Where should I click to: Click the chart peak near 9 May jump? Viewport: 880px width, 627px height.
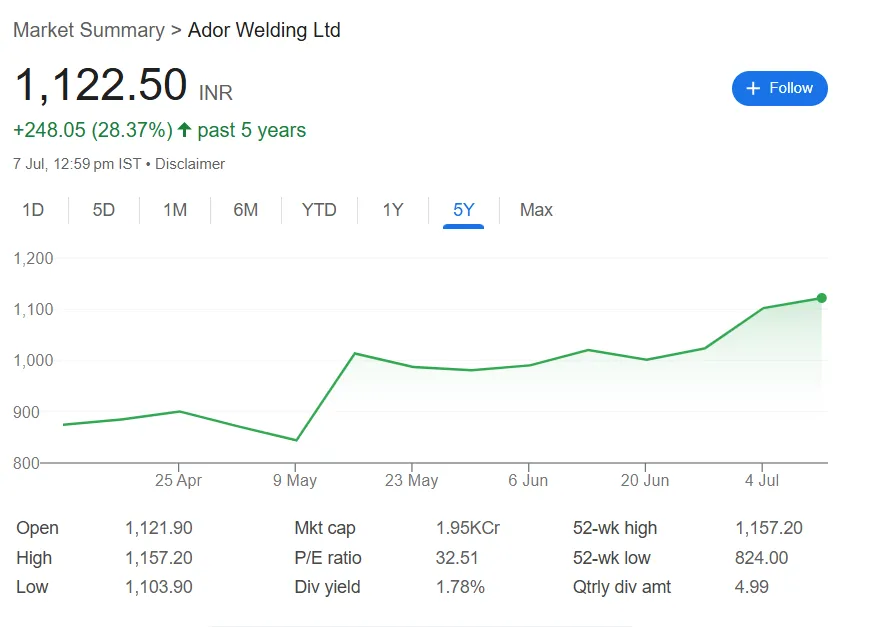[354, 353]
